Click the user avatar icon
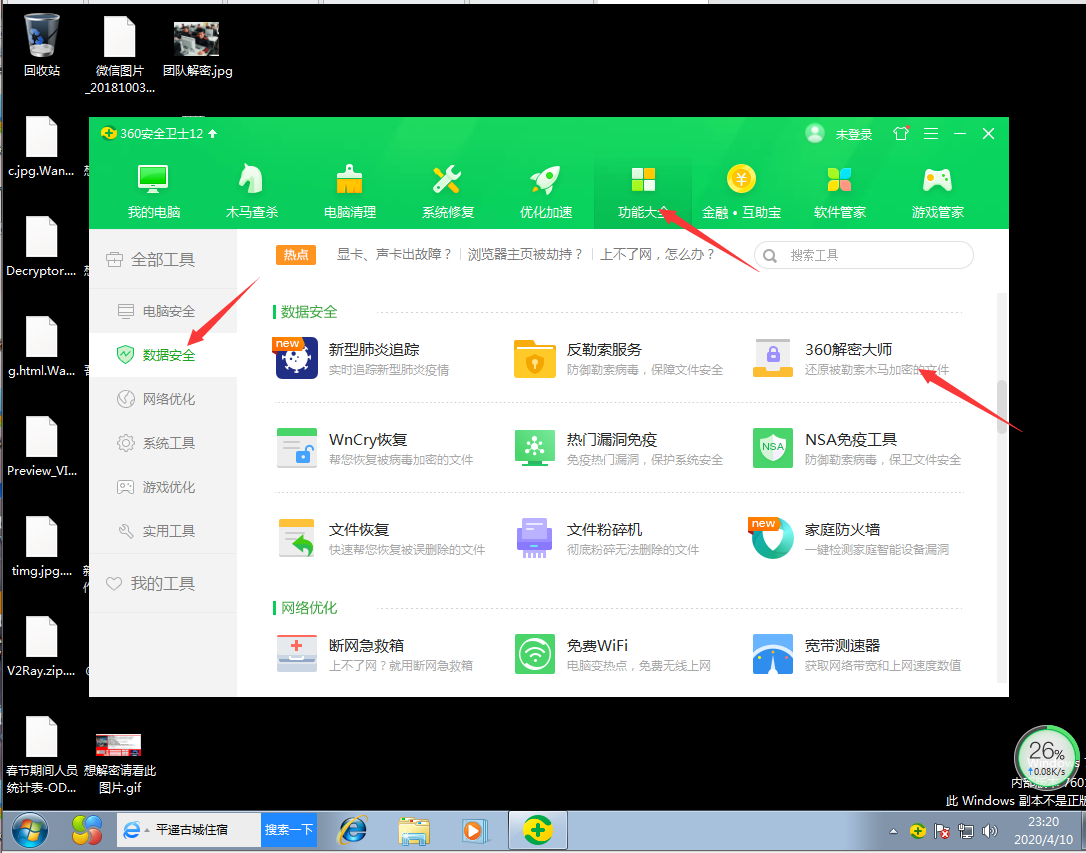The image size is (1086, 853). pyautogui.click(x=815, y=133)
